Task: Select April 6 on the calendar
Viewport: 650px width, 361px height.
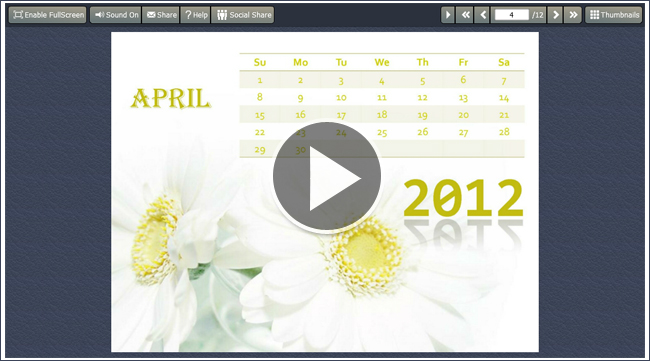Action: point(463,80)
